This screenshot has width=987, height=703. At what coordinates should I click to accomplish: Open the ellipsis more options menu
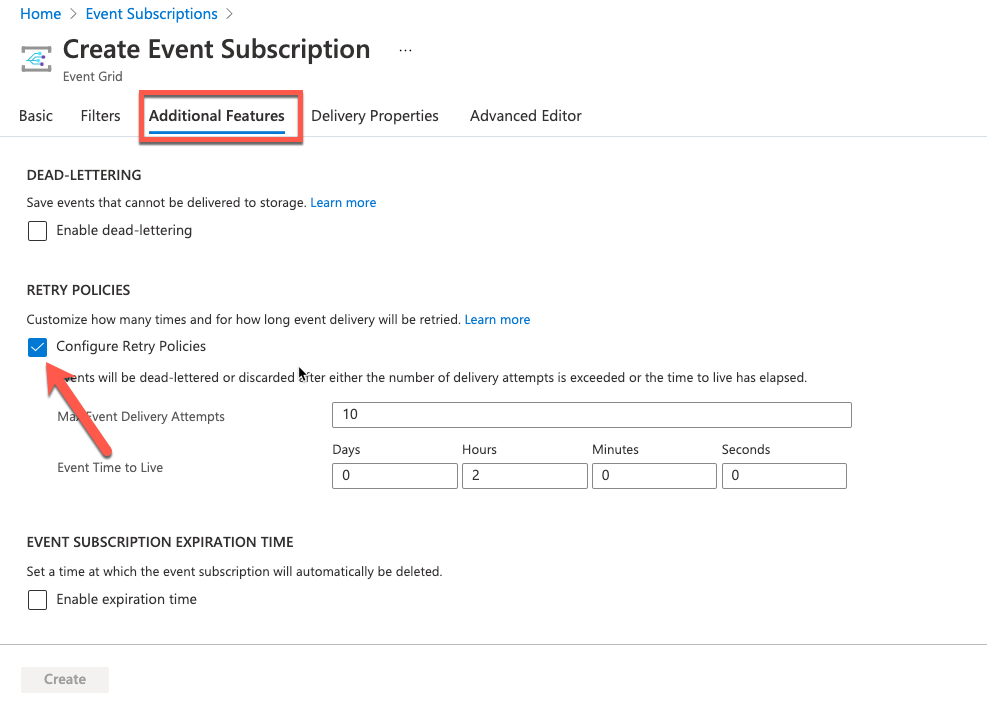click(x=405, y=50)
